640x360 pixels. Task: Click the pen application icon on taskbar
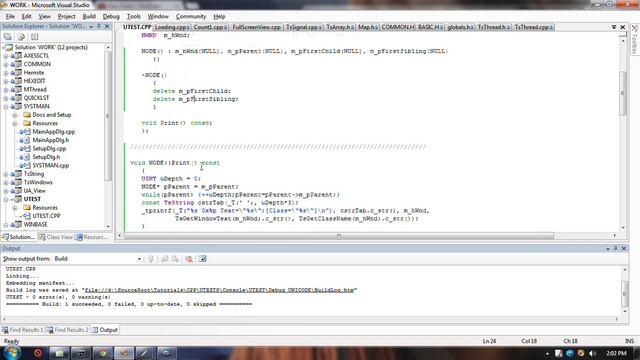coord(144,353)
